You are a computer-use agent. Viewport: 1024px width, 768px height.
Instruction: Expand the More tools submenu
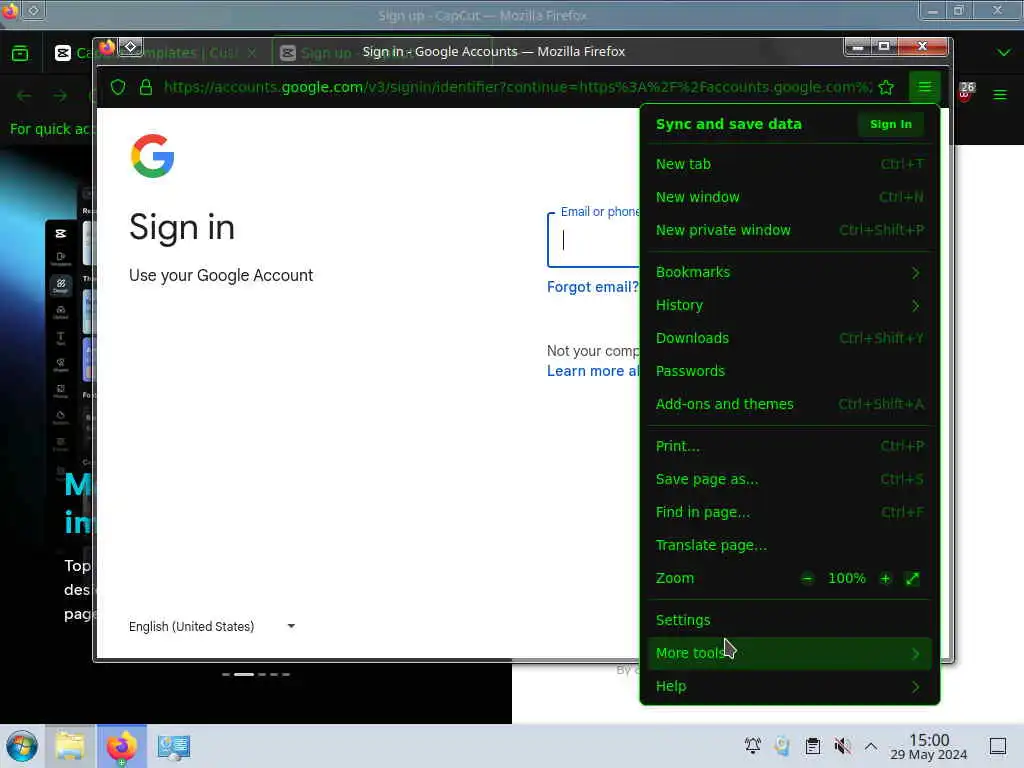pos(790,654)
